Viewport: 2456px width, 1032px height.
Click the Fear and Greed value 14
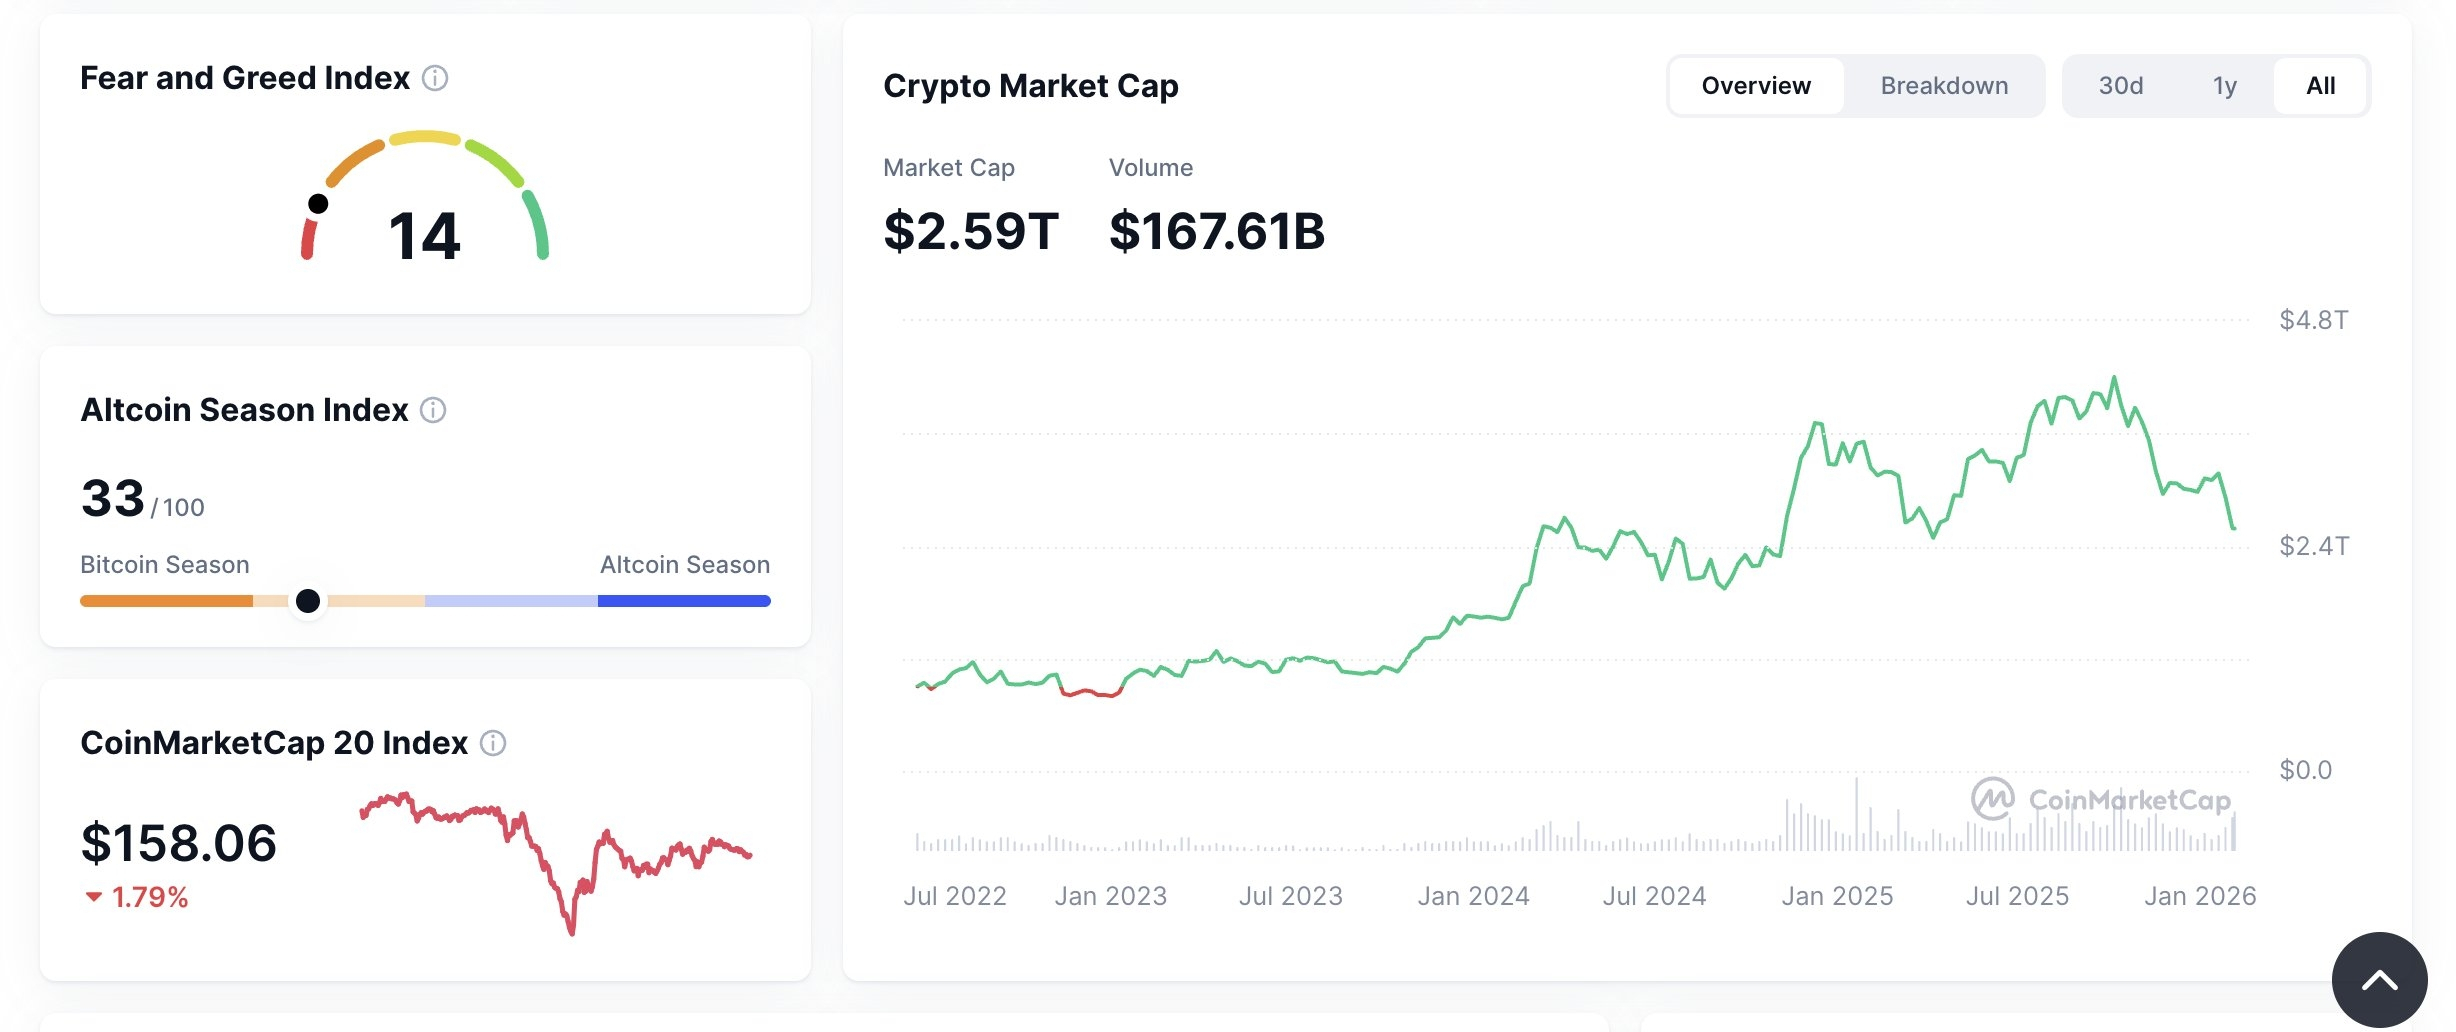click(x=424, y=237)
